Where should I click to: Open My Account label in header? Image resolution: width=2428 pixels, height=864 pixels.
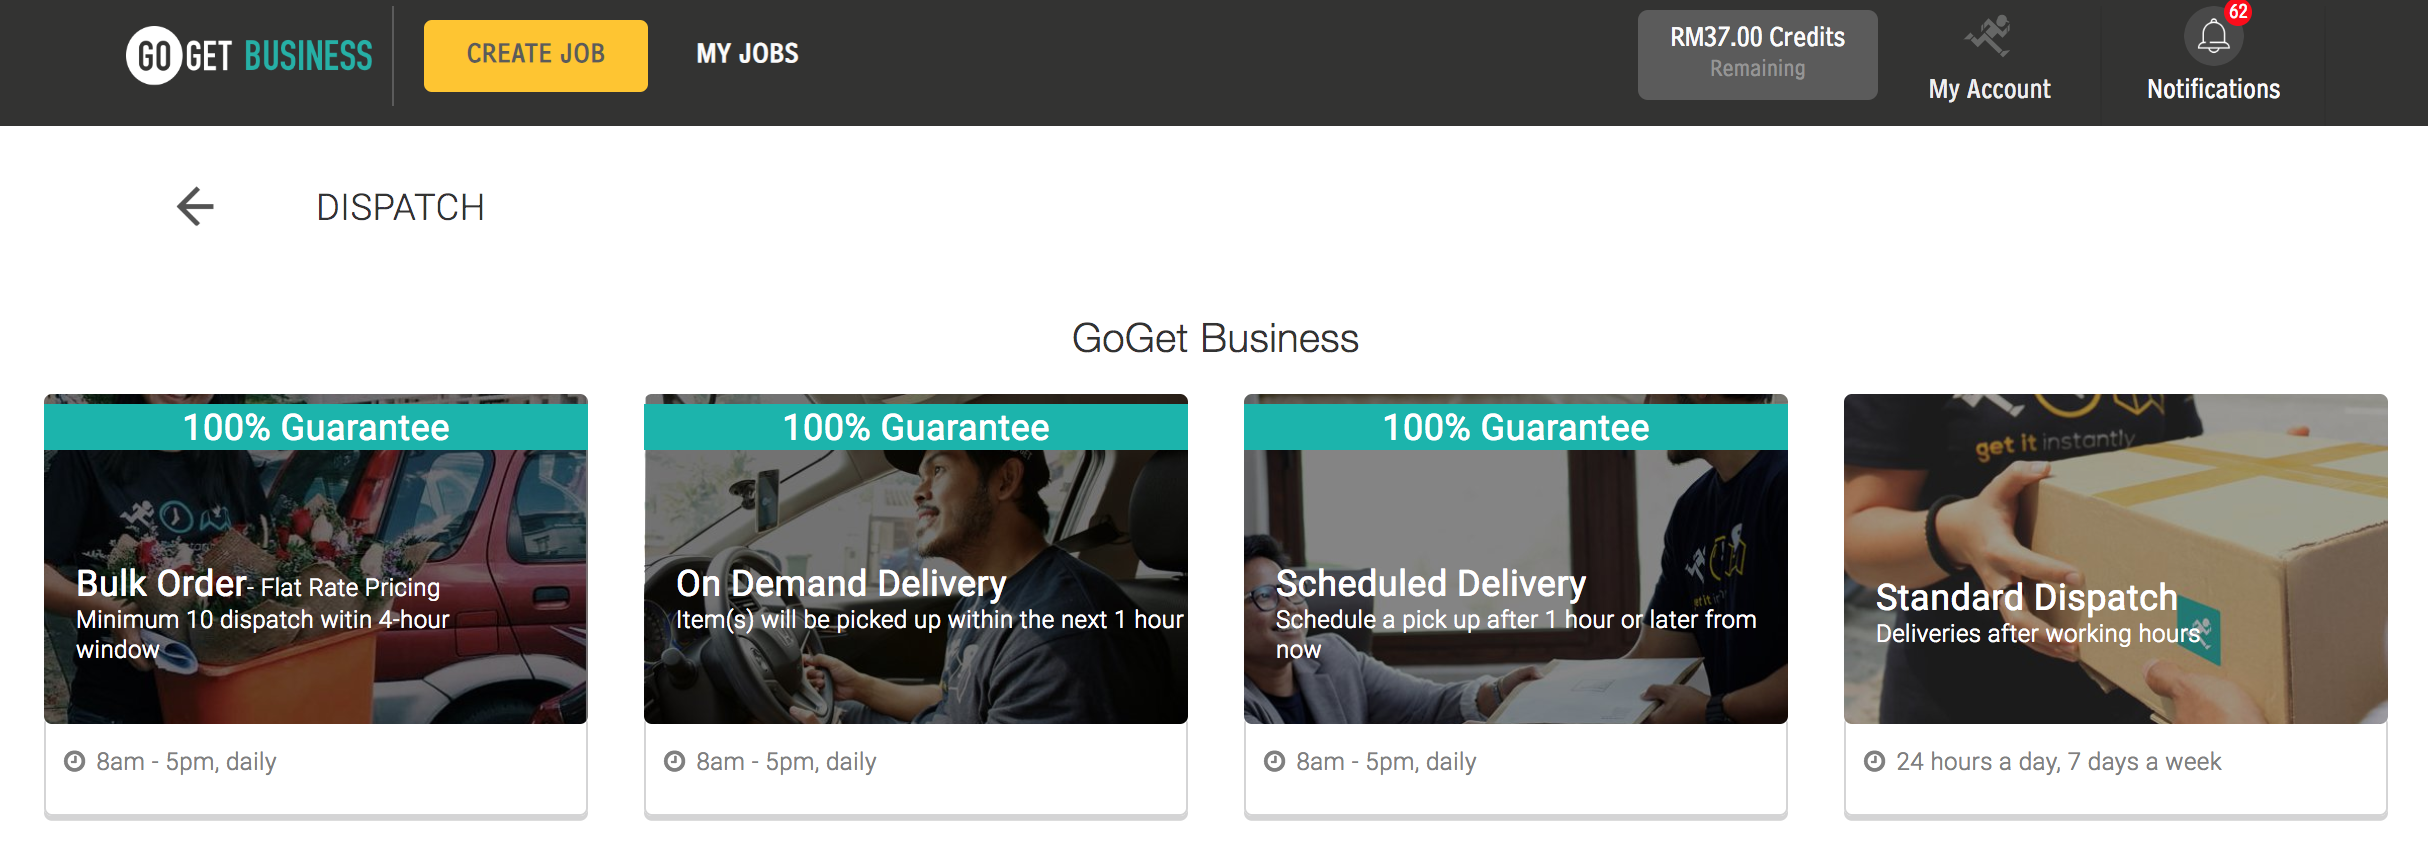coord(1989,89)
